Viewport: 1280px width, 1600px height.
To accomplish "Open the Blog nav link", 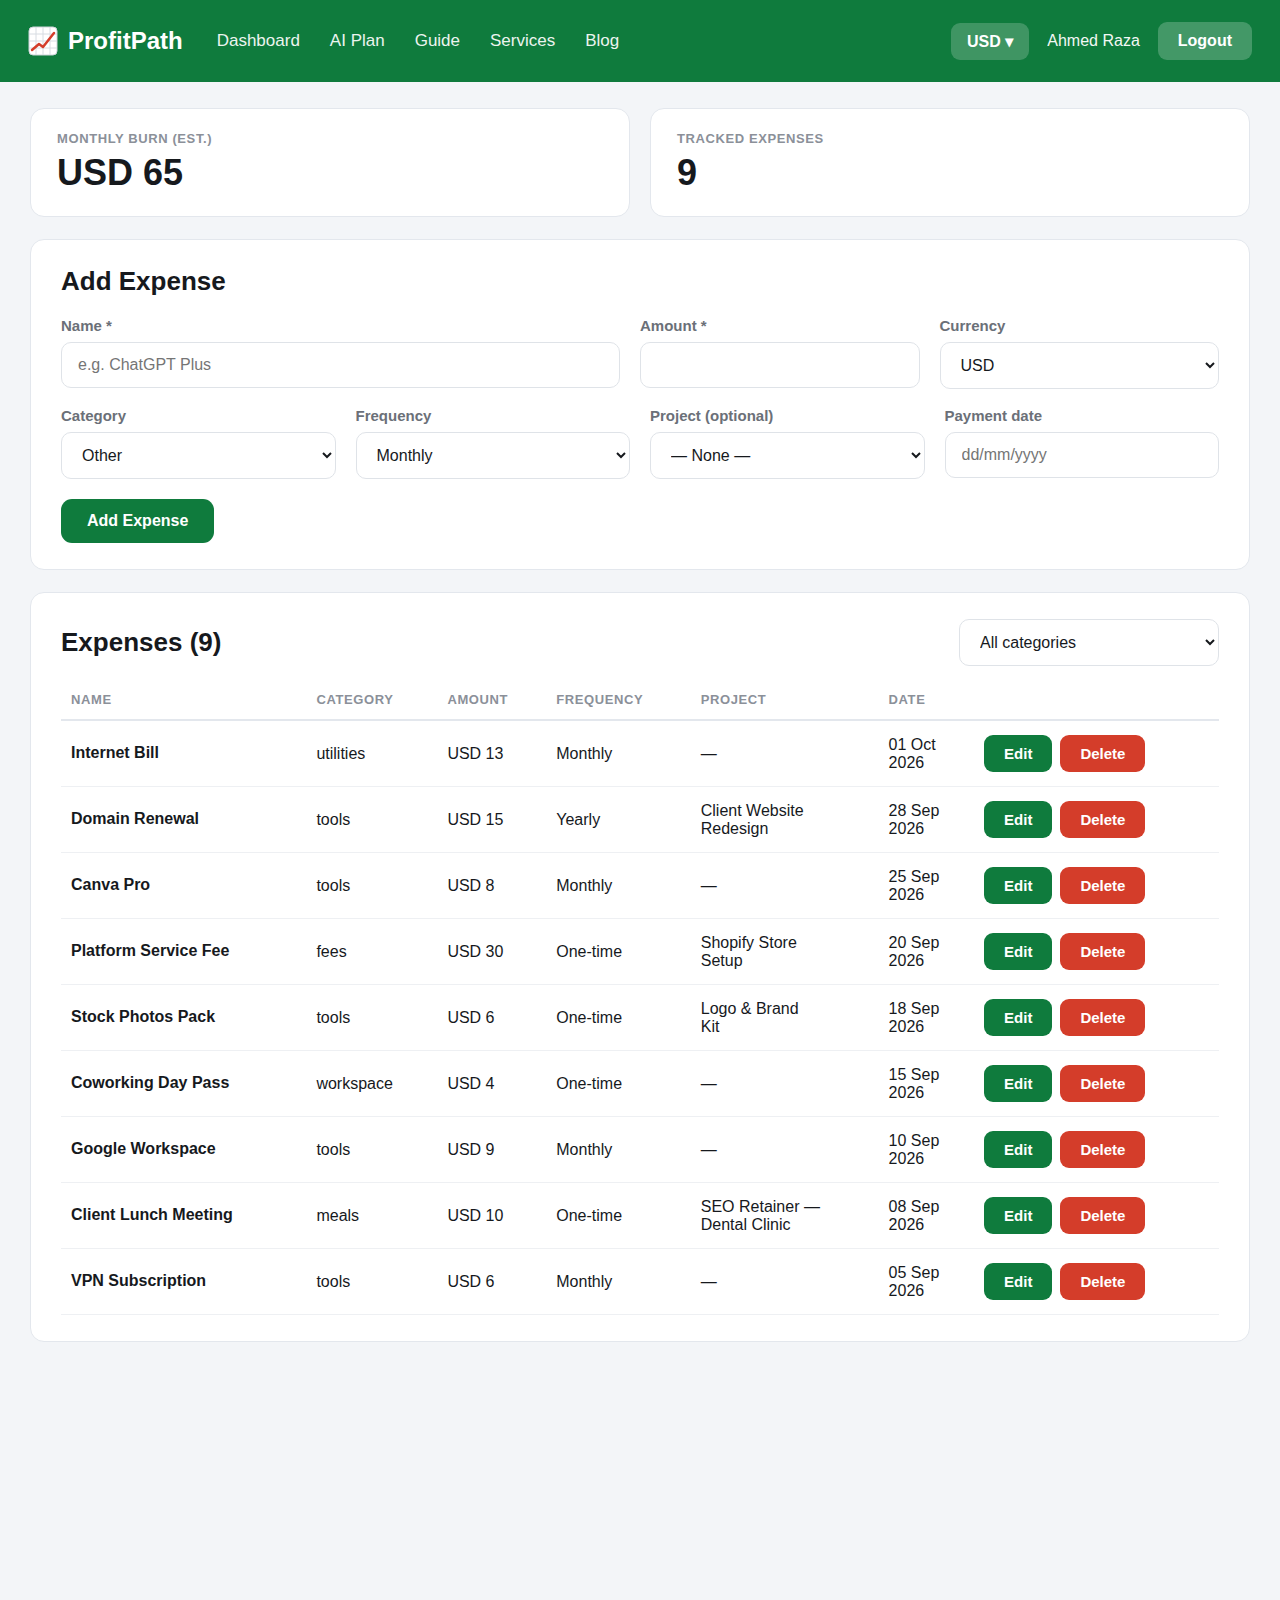I will (602, 41).
